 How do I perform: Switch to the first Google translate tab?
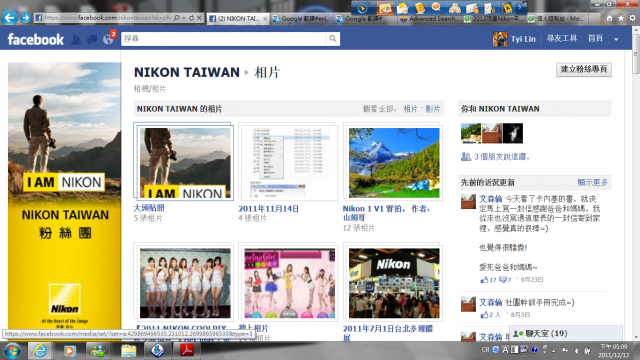[x=302, y=19]
